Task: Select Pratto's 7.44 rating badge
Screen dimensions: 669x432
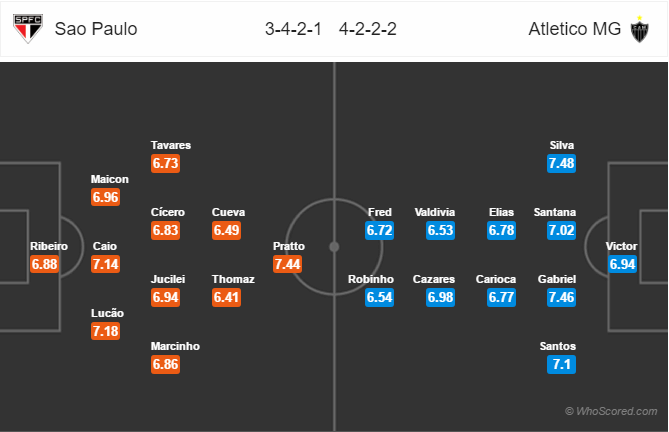Action: click(288, 264)
